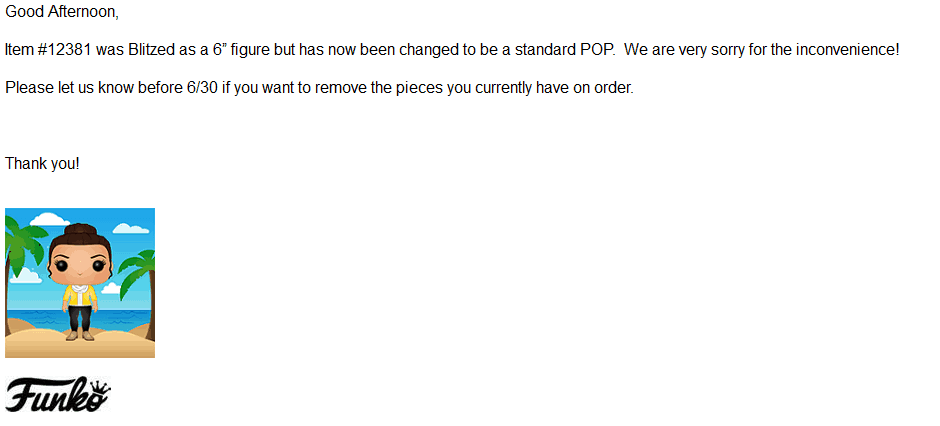This screenshot has height=426, width=940.
Task: Click the avatar's yellow jacket
Action: click(x=80, y=294)
